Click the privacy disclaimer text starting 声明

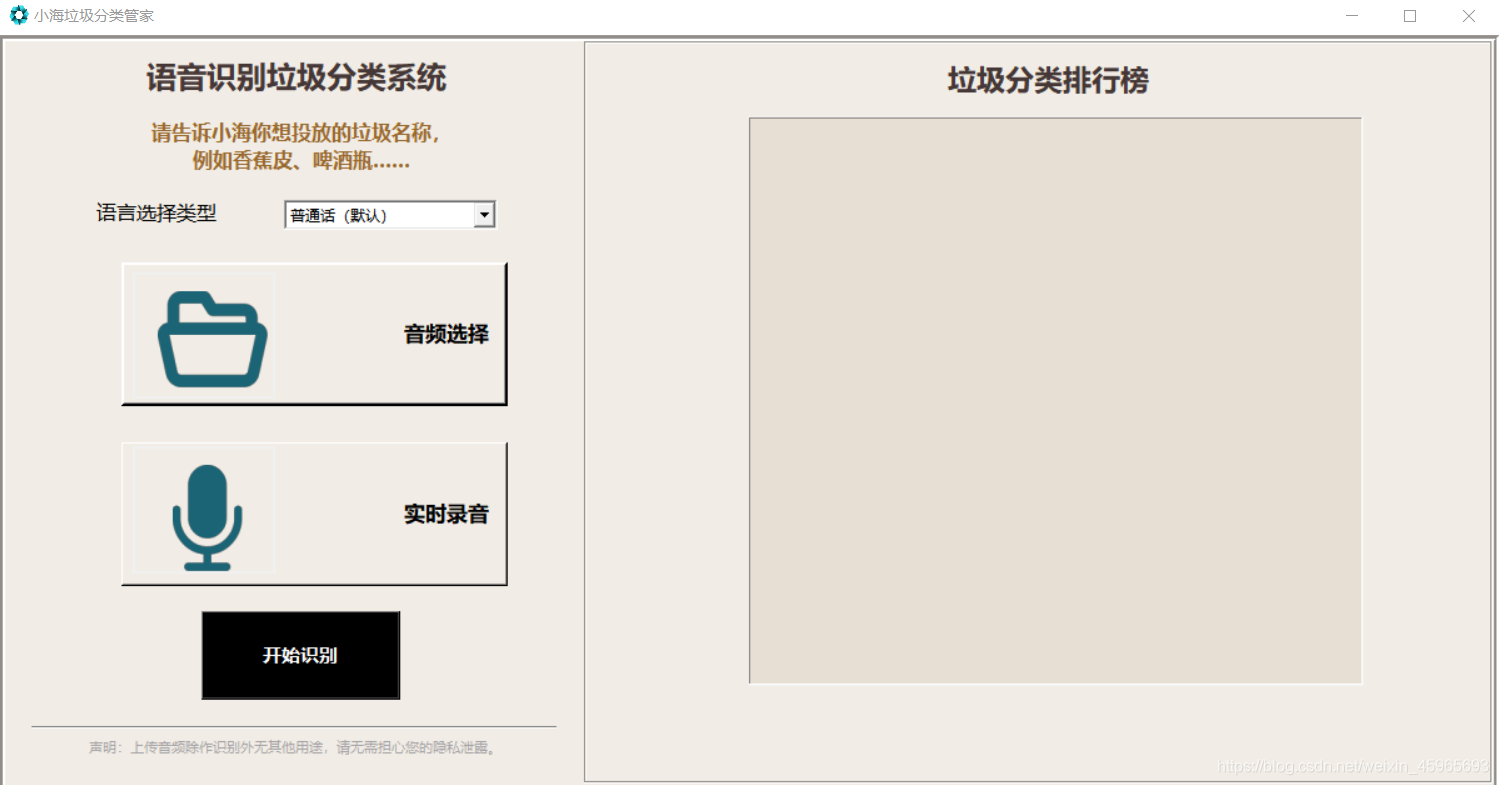pyautogui.click(x=293, y=747)
